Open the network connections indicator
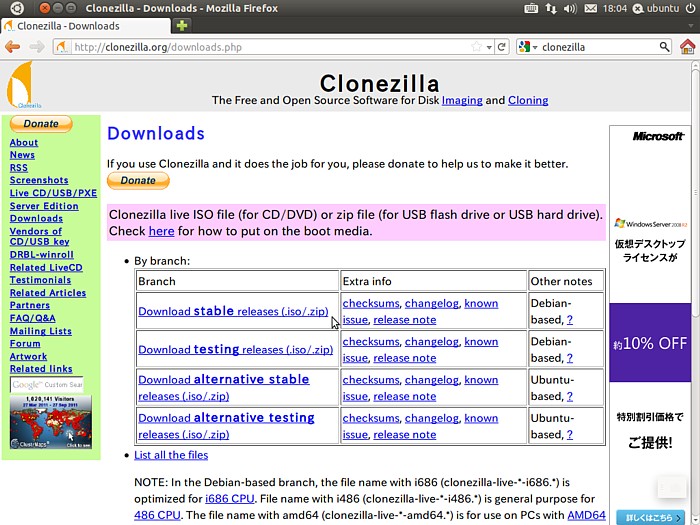The width and height of the screenshot is (700, 525). pyautogui.click(x=551, y=8)
